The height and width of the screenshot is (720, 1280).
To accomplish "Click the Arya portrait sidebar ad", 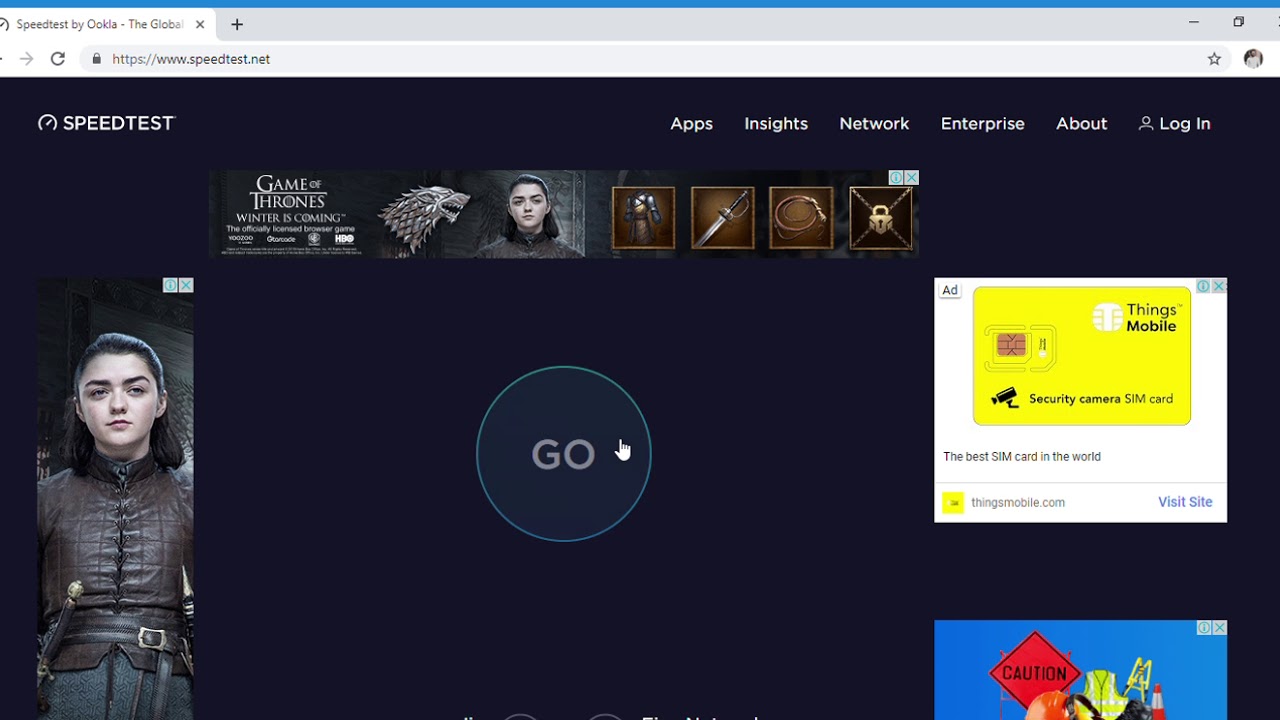I will coord(115,499).
